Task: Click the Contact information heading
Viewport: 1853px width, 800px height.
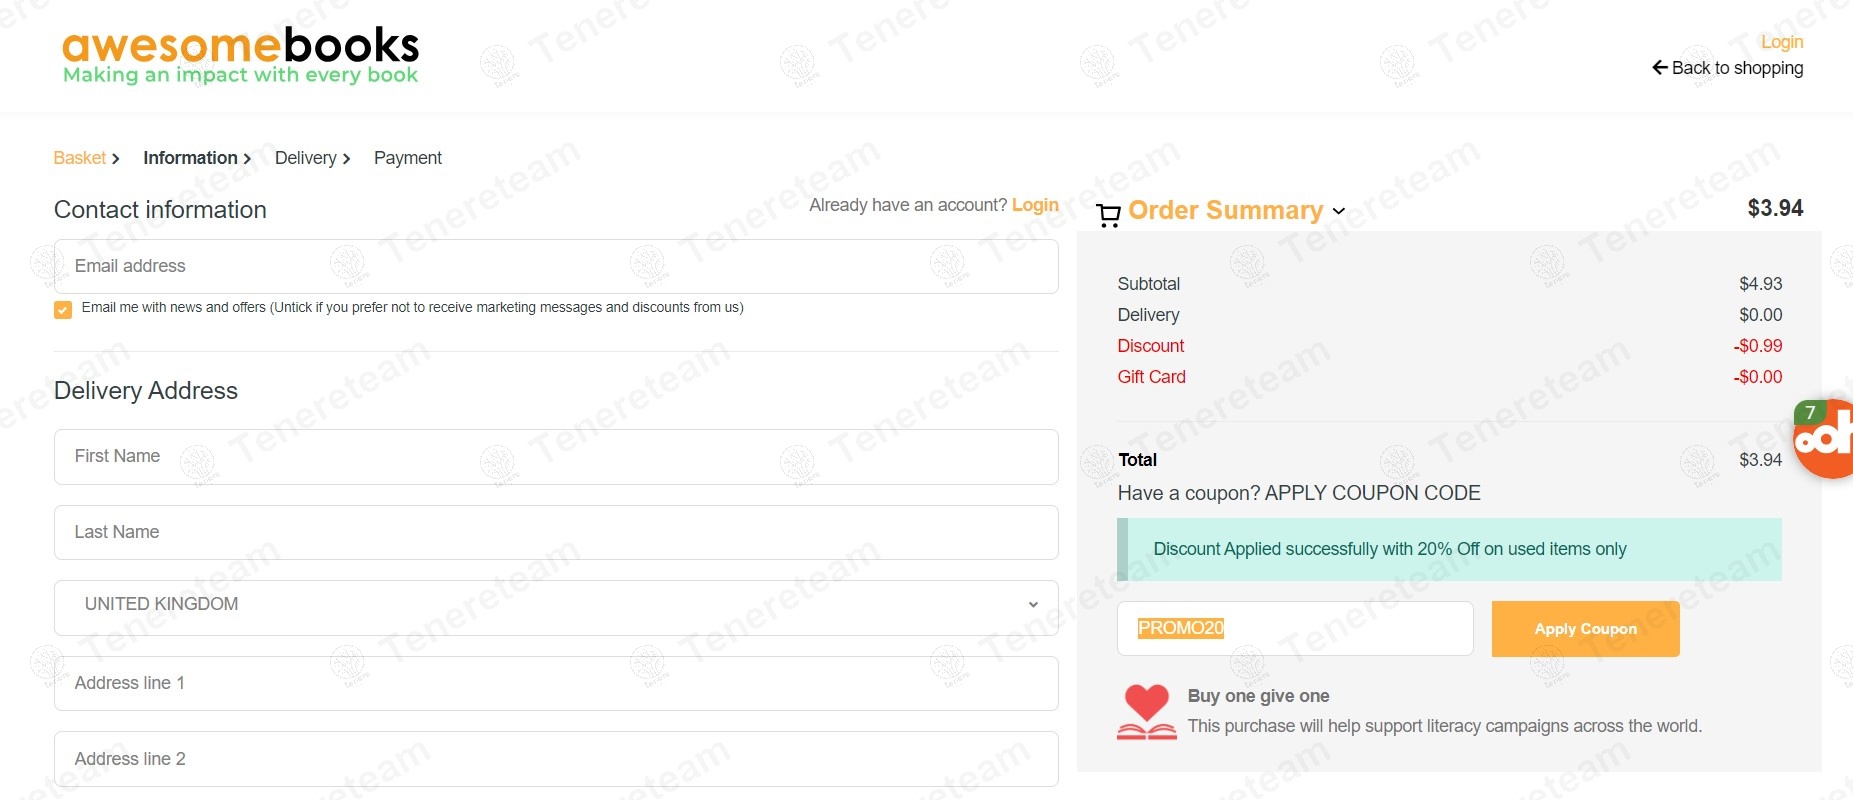Action: (160, 210)
